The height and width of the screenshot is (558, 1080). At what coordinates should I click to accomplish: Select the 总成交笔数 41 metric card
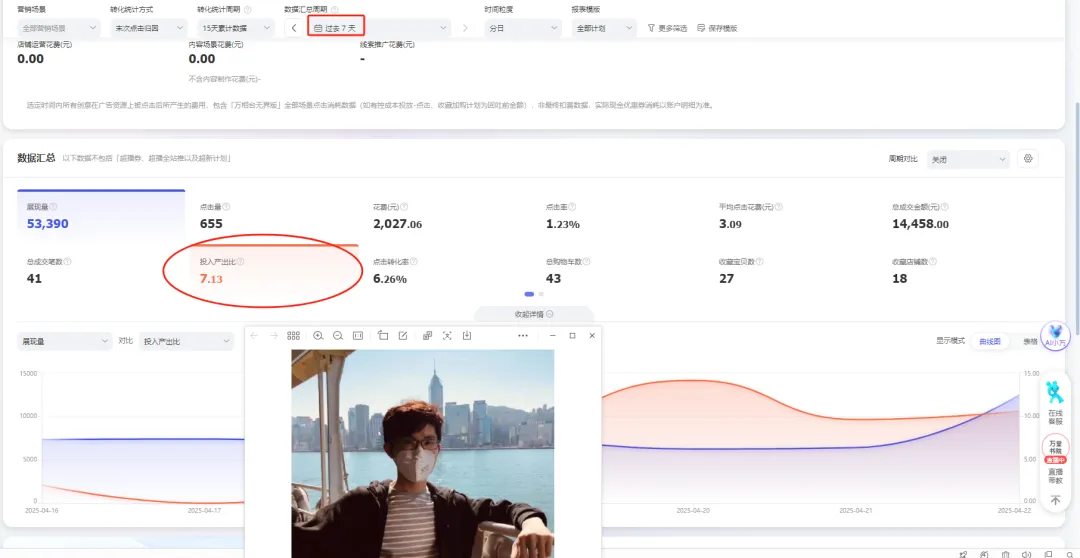click(101, 270)
